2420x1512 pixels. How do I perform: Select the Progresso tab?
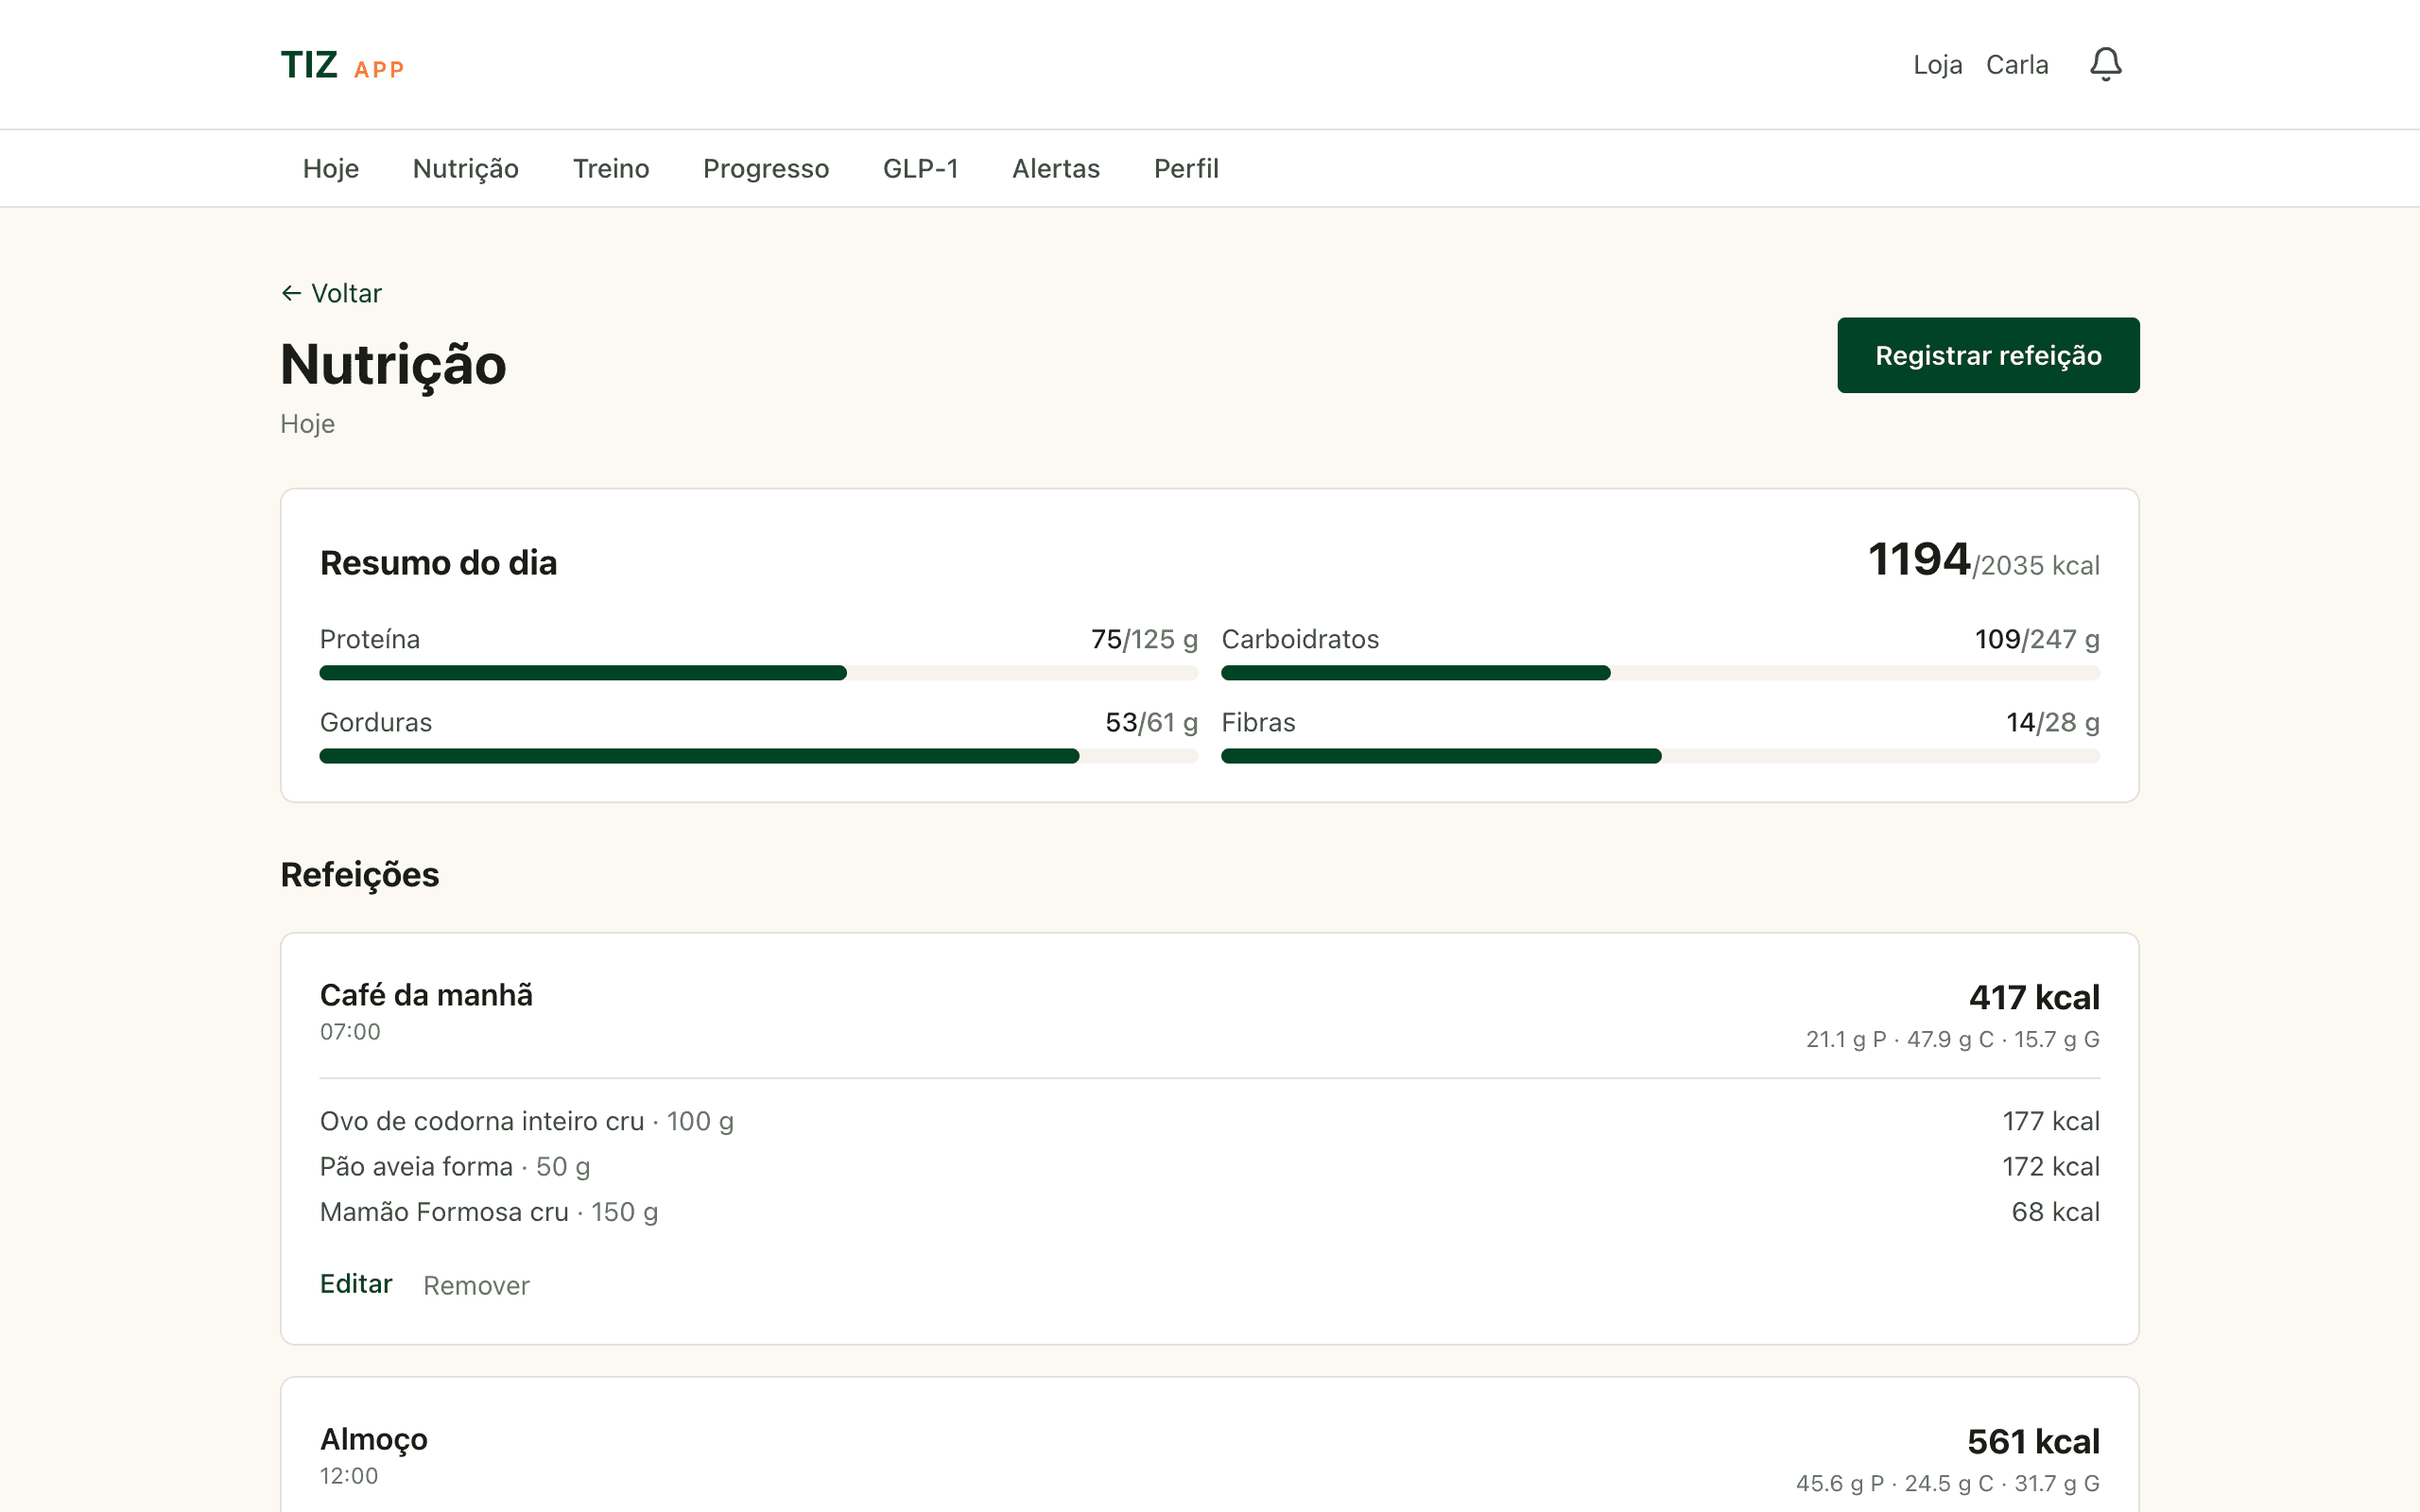[x=766, y=168]
